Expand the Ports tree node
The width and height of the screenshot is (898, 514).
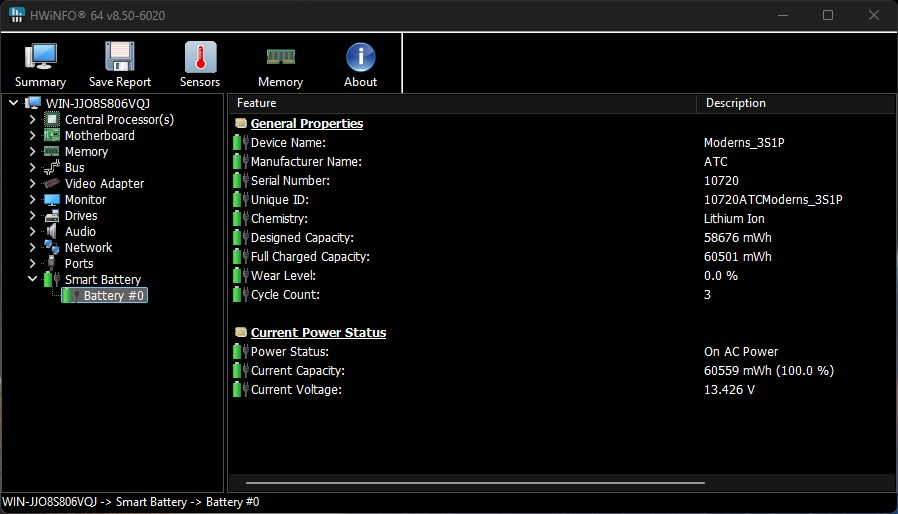tap(33, 264)
